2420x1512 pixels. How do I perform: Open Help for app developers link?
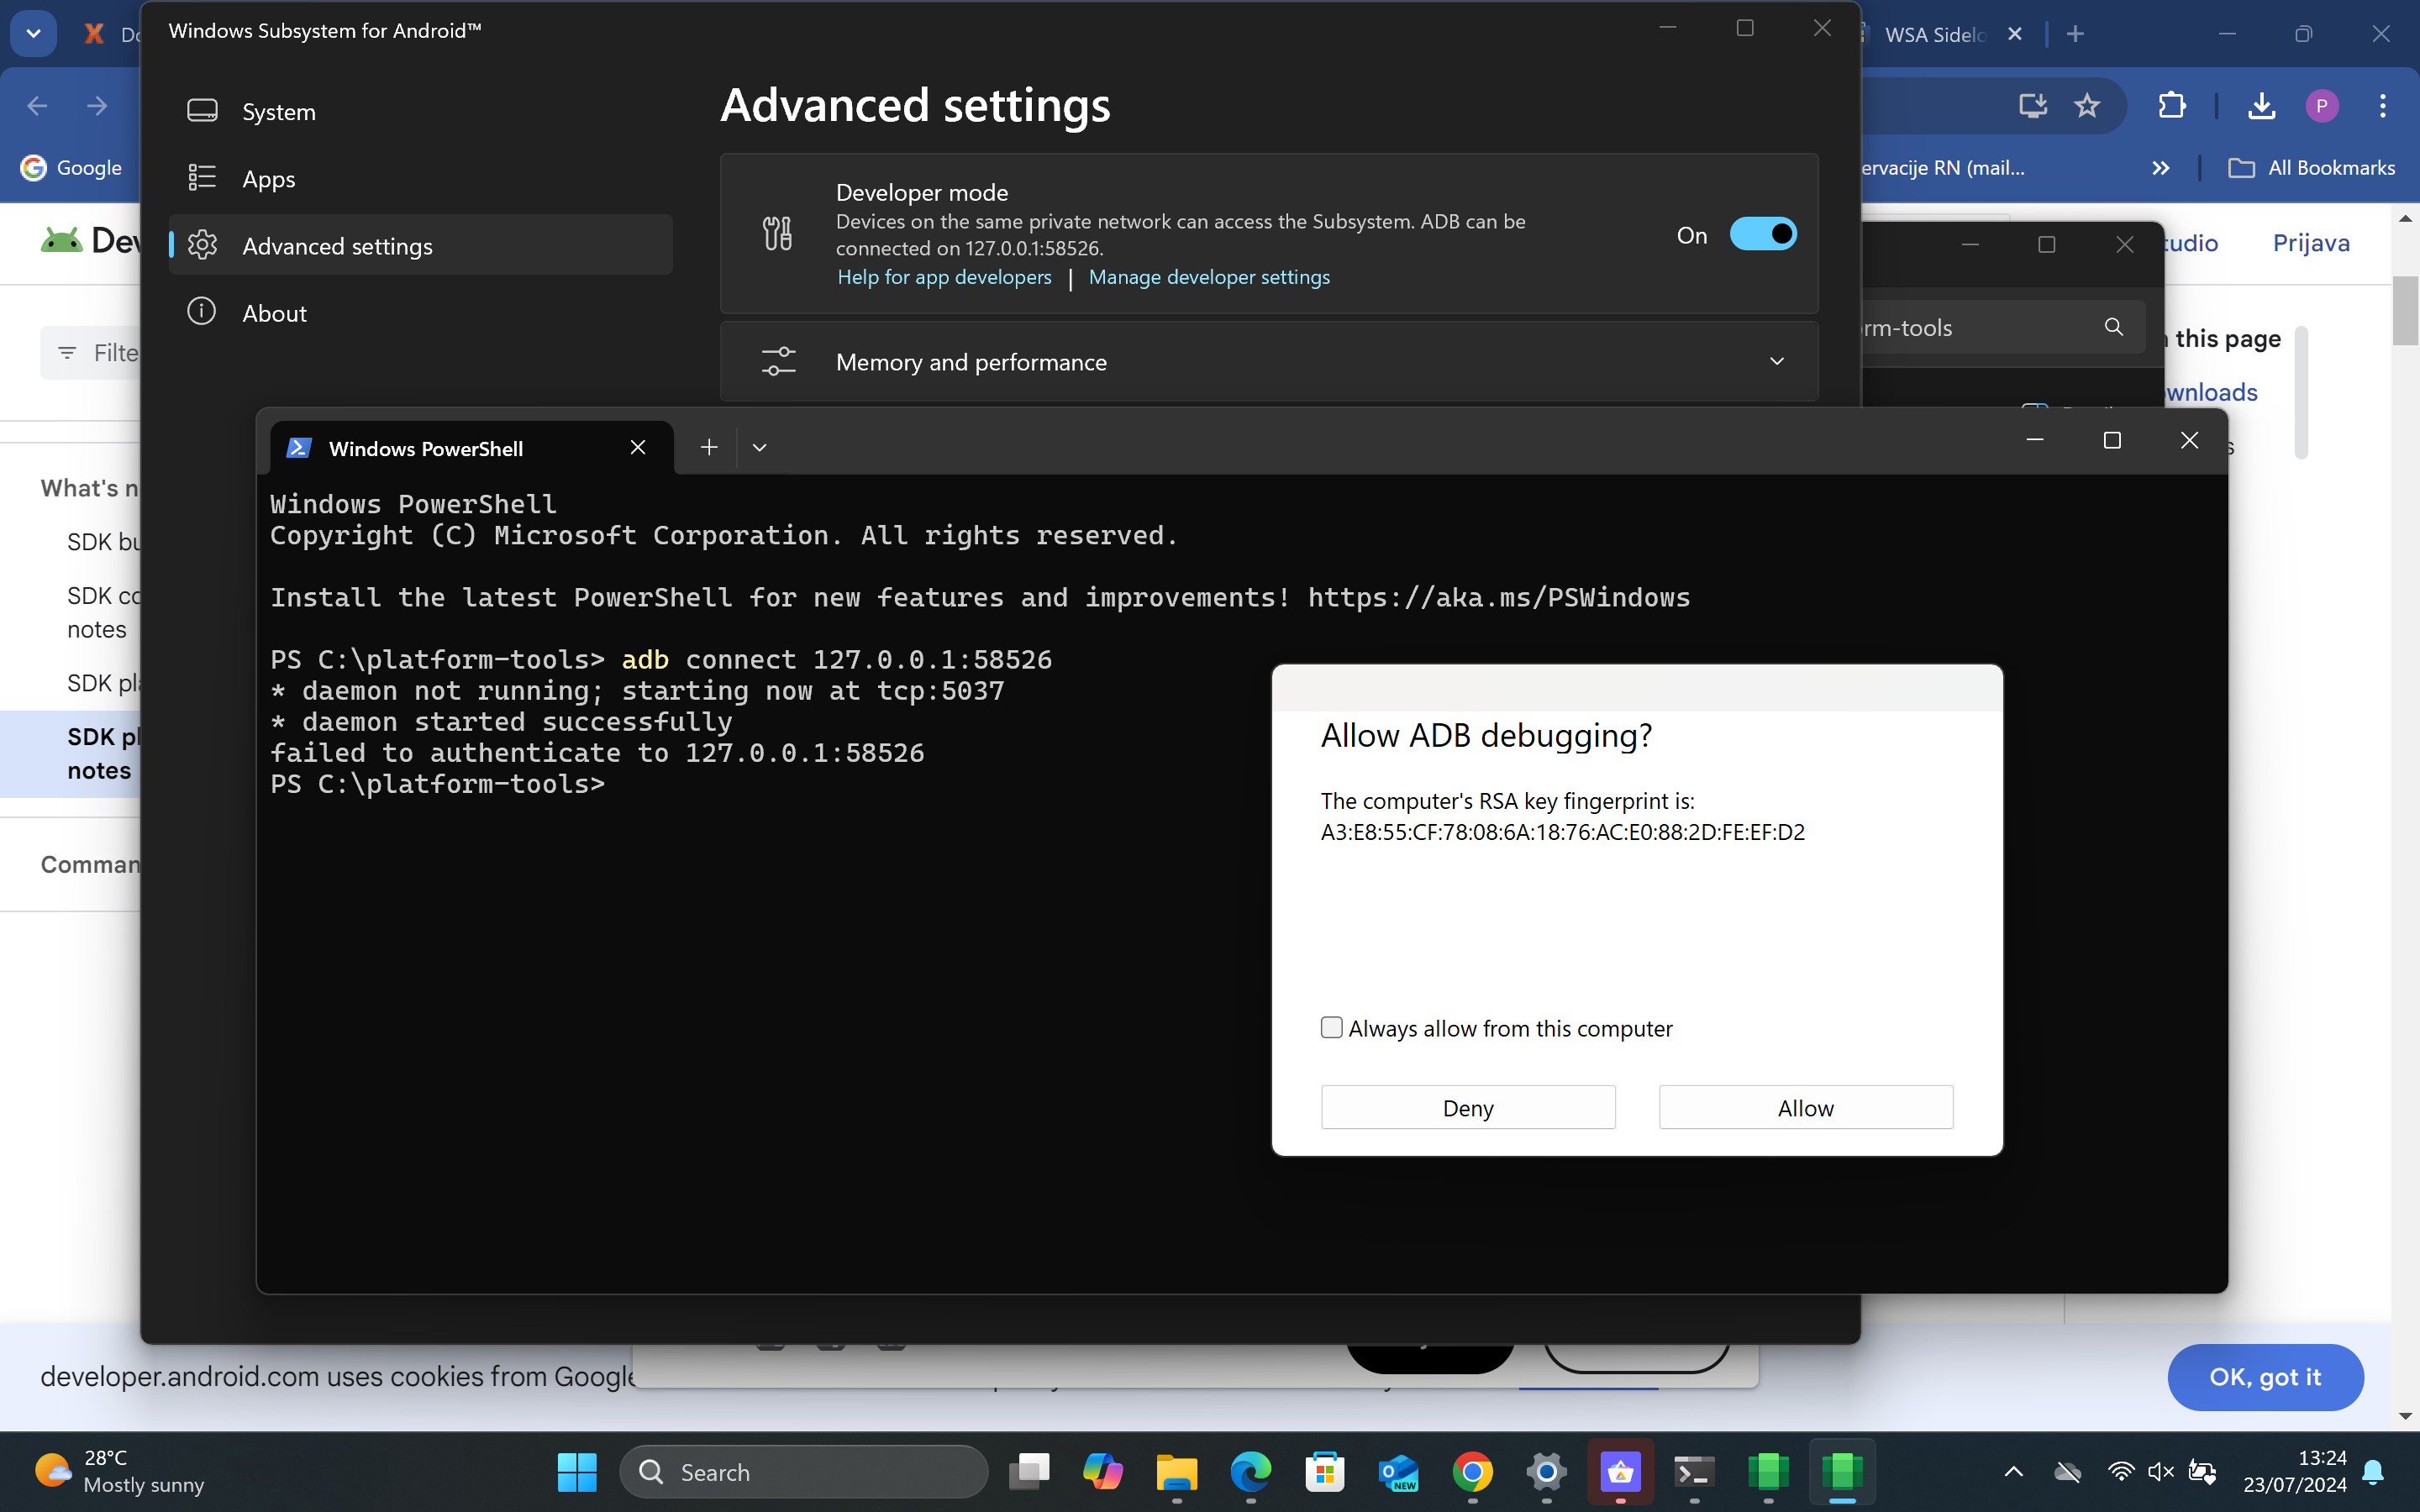tap(944, 277)
